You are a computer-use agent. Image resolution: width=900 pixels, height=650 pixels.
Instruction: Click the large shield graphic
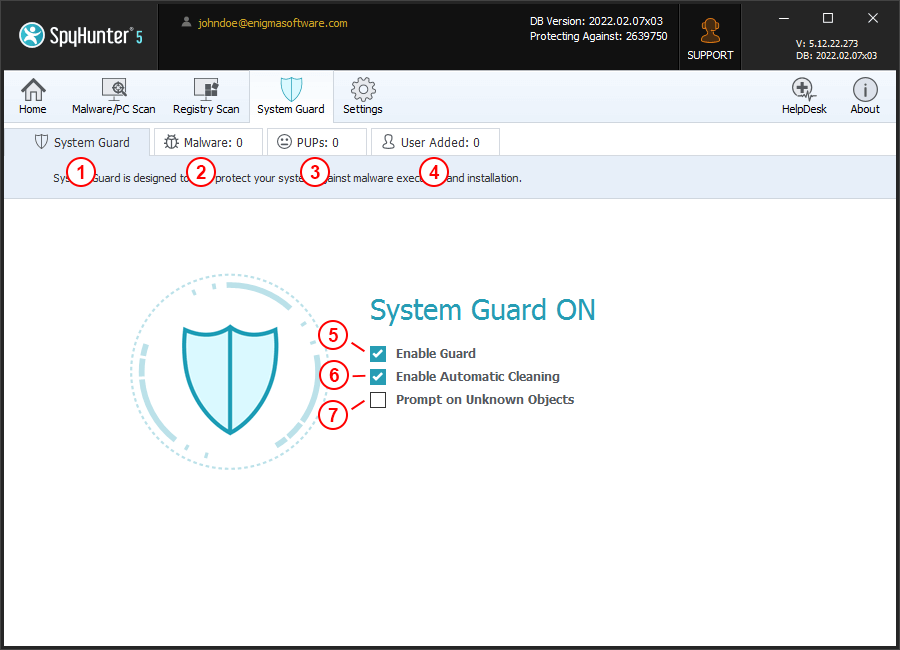(x=229, y=377)
